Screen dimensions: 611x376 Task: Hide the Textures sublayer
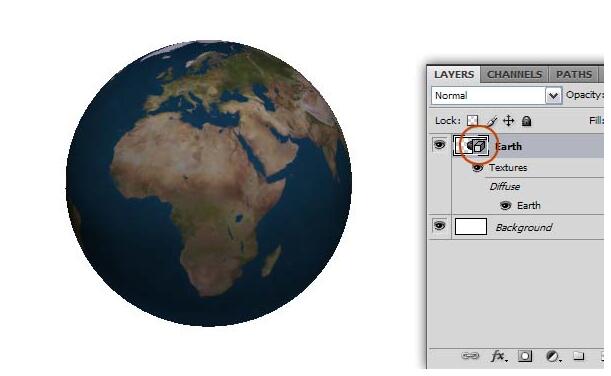[x=477, y=168]
